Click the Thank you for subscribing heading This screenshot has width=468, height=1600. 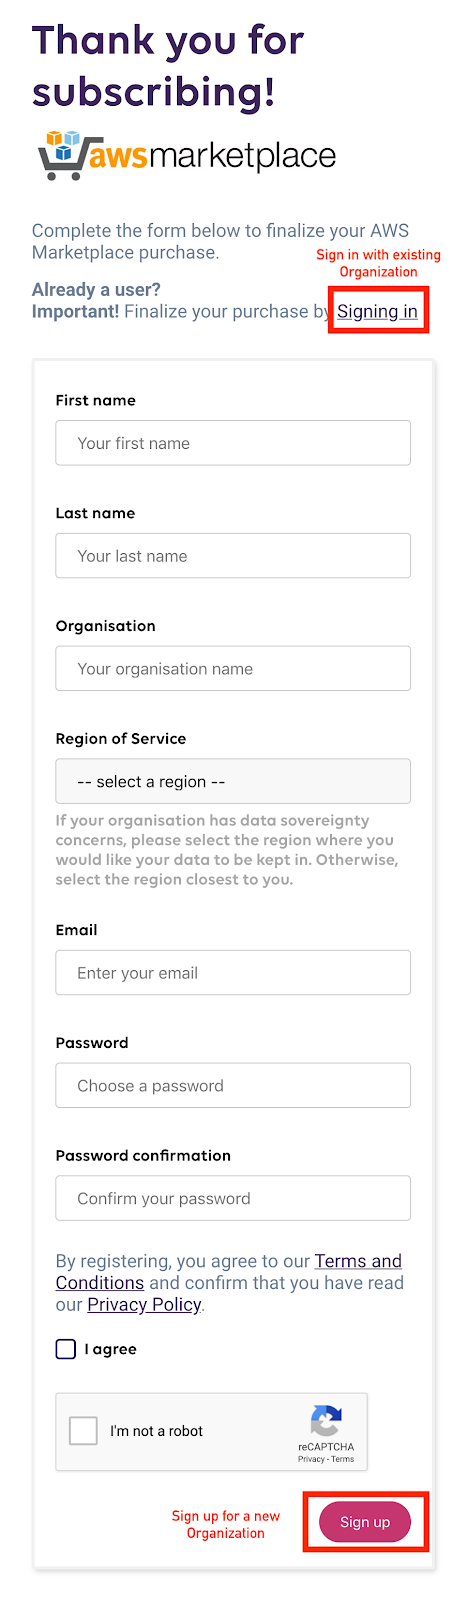tap(168, 66)
